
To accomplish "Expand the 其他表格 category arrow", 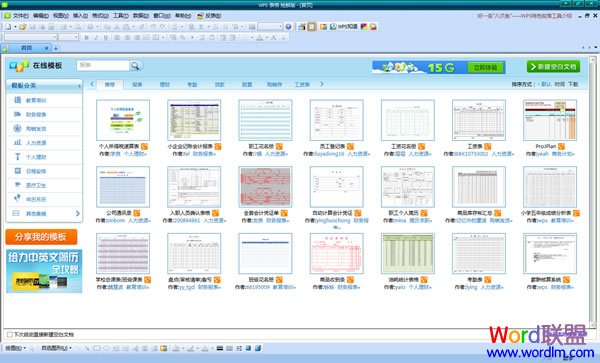I will click(x=78, y=213).
